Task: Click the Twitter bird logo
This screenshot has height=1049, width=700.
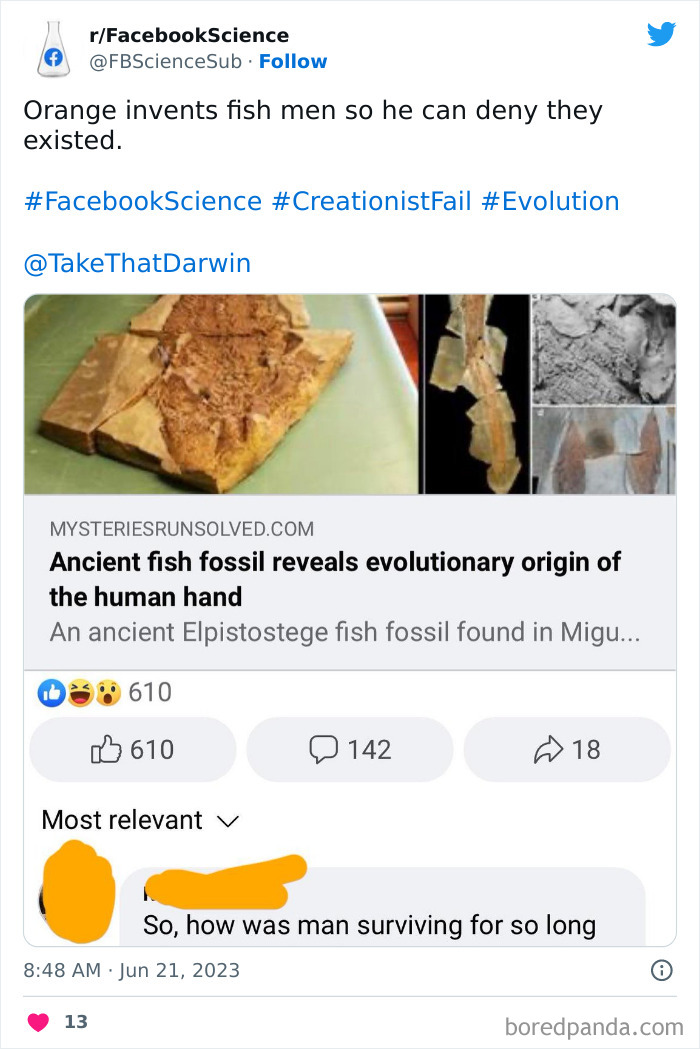Action: pos(662,33)
